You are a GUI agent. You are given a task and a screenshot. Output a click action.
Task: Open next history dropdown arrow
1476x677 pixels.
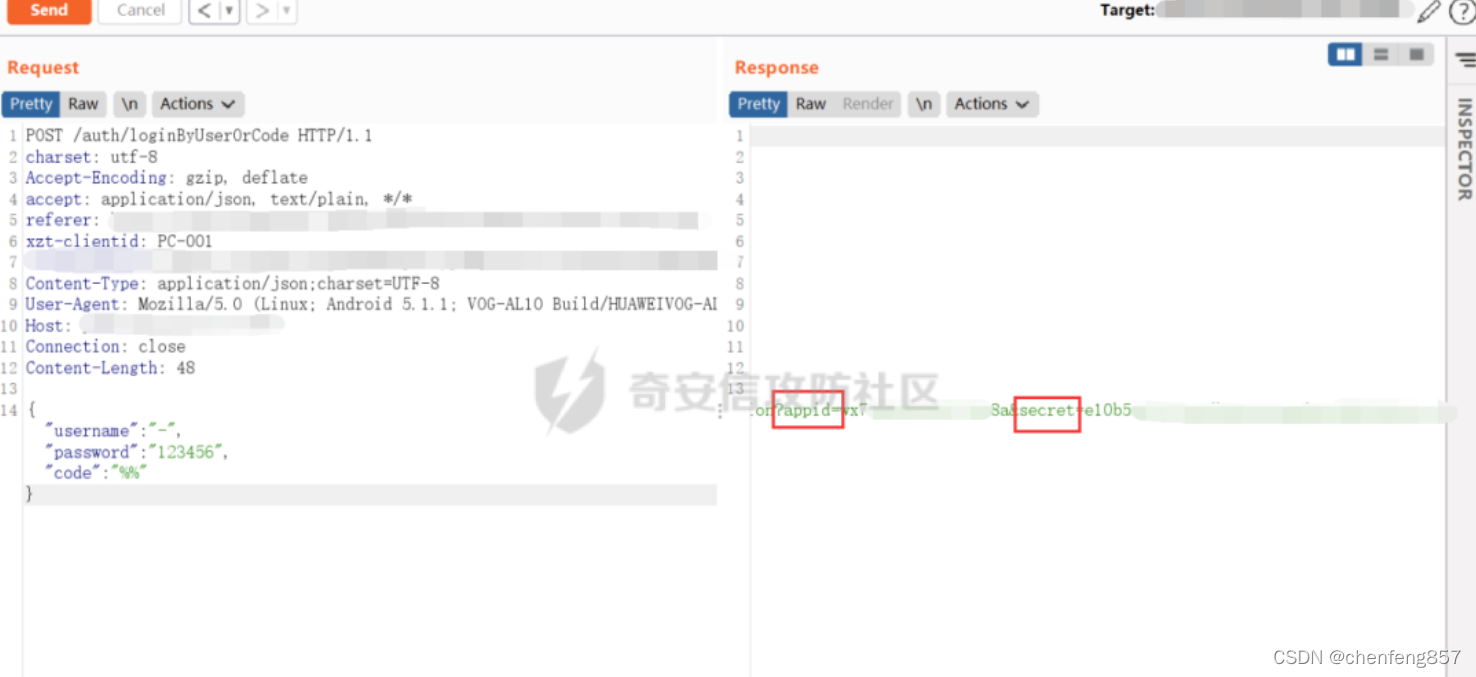click(287, 11)
